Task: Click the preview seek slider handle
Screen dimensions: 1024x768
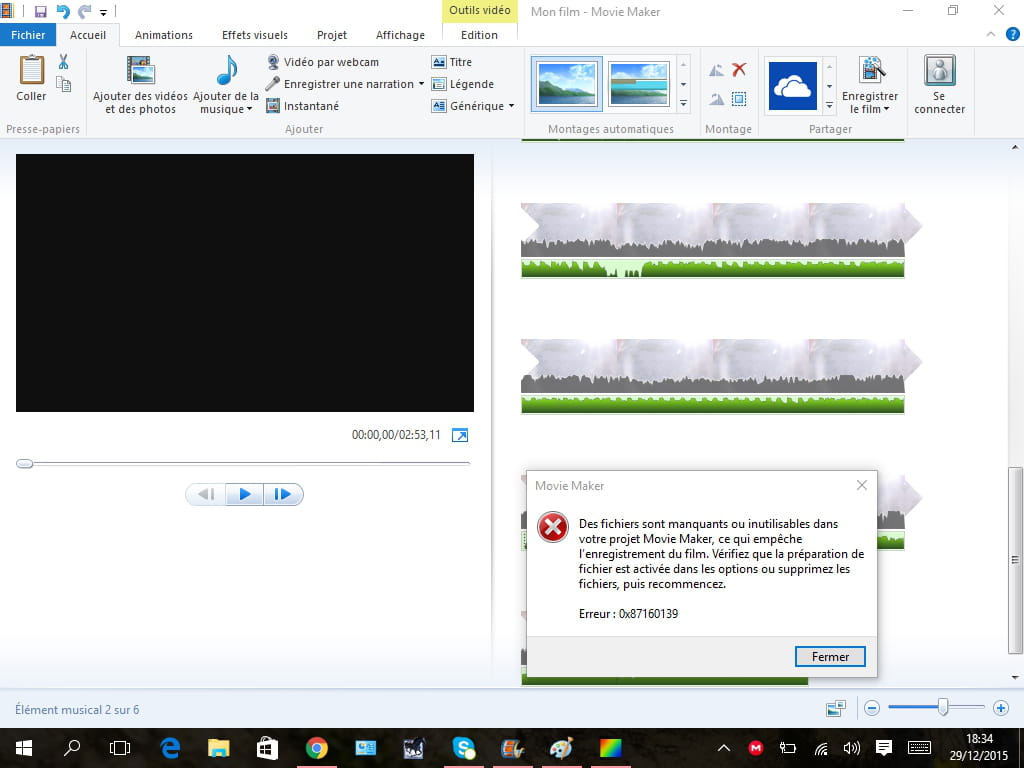Action: tap(25, 464)
